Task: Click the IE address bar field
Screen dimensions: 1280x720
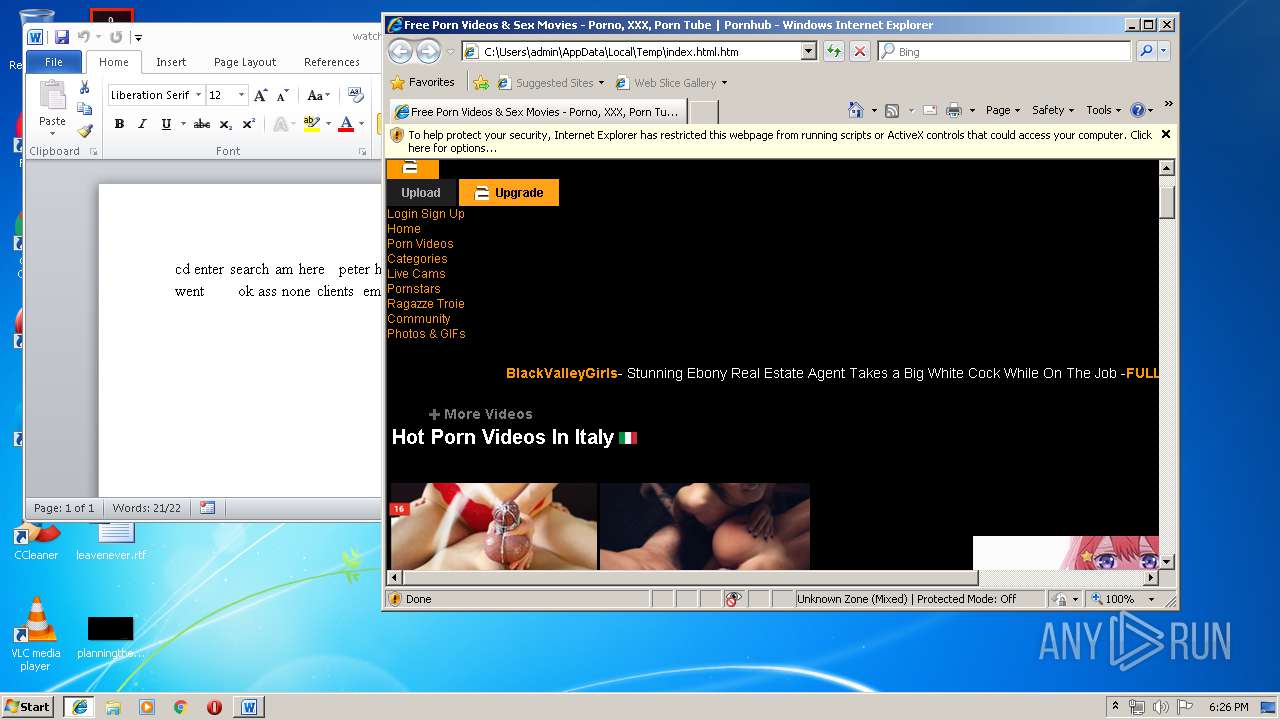Action: 640,51
